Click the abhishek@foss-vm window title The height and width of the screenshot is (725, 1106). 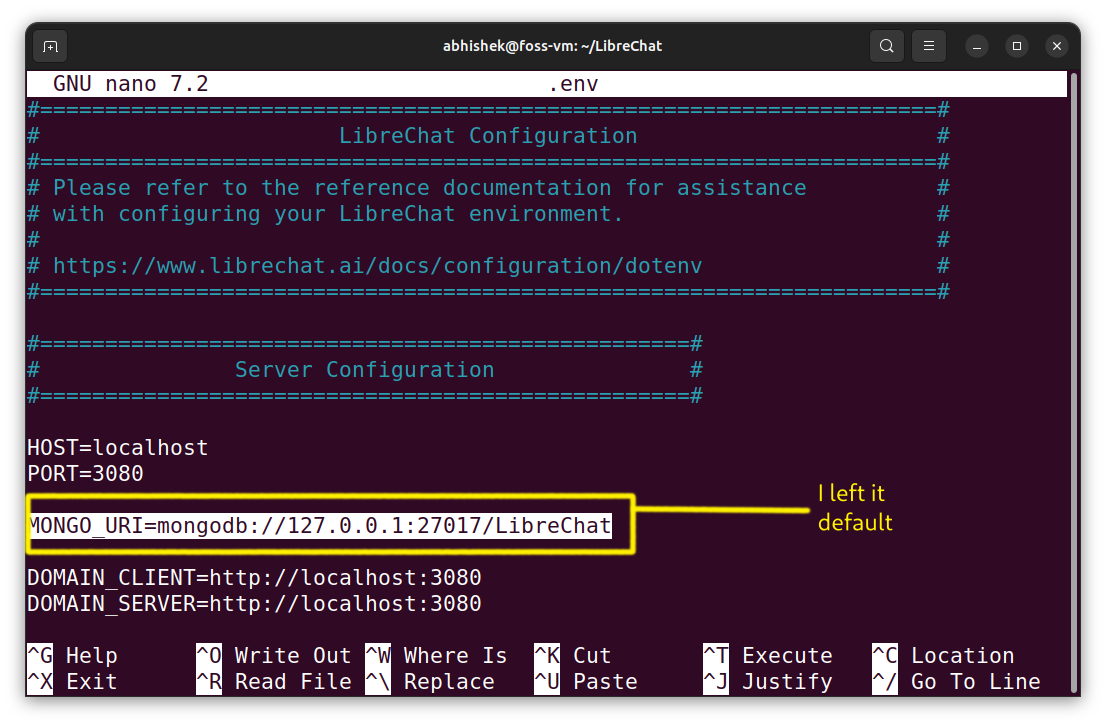(553, 46)
